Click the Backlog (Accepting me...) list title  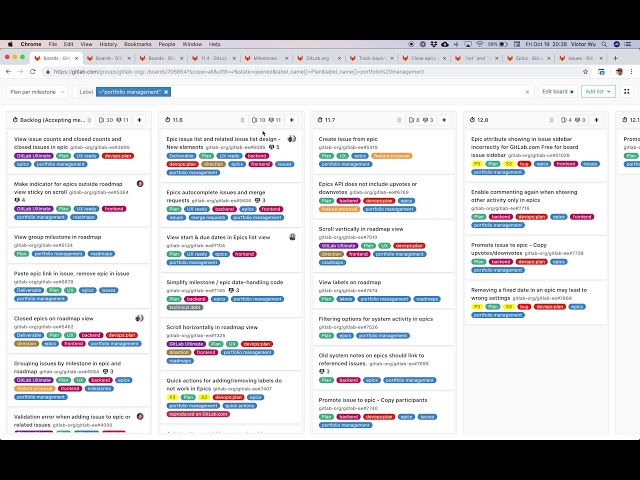point(52,120)
